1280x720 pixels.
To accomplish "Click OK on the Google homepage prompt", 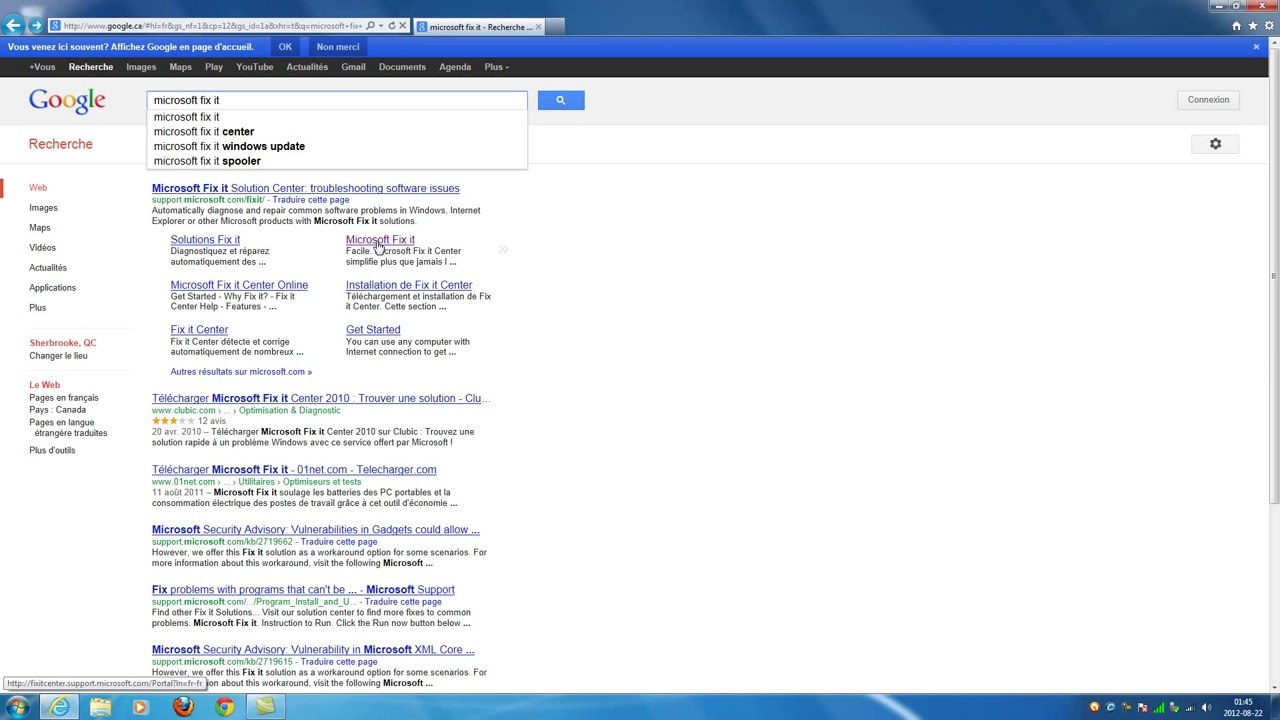I will [285, 47].
